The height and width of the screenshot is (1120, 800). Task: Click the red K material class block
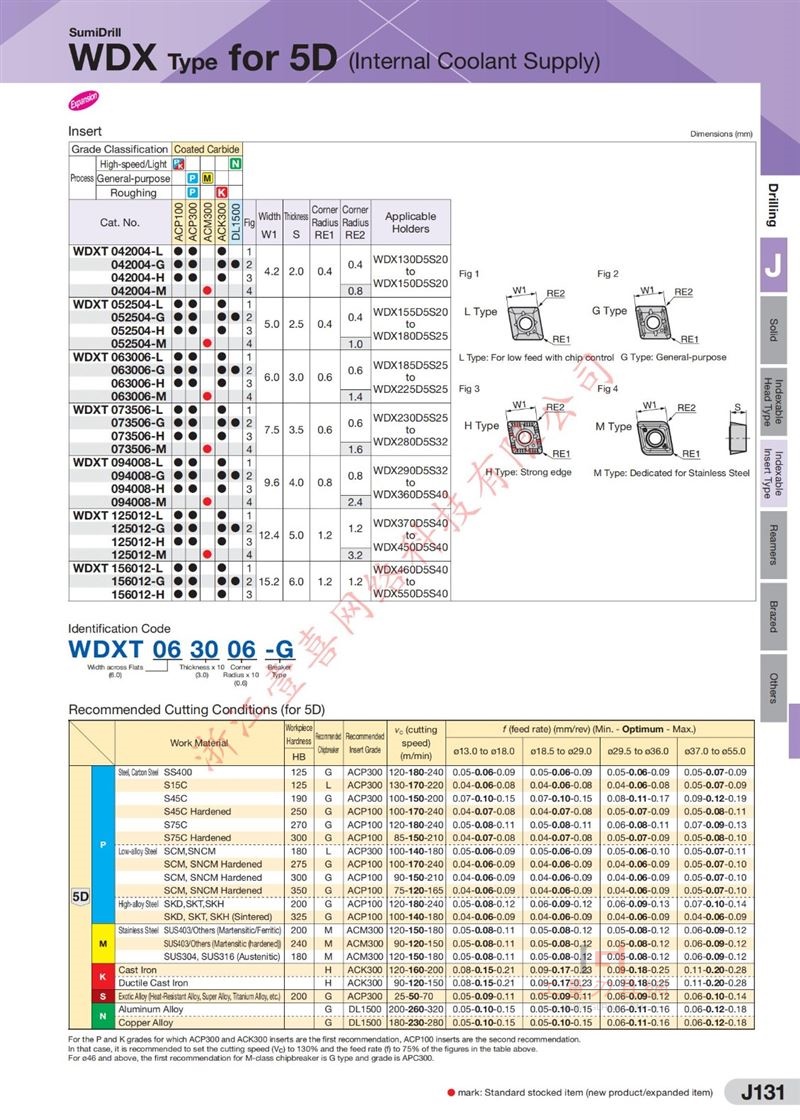click(x=103, y=976)
